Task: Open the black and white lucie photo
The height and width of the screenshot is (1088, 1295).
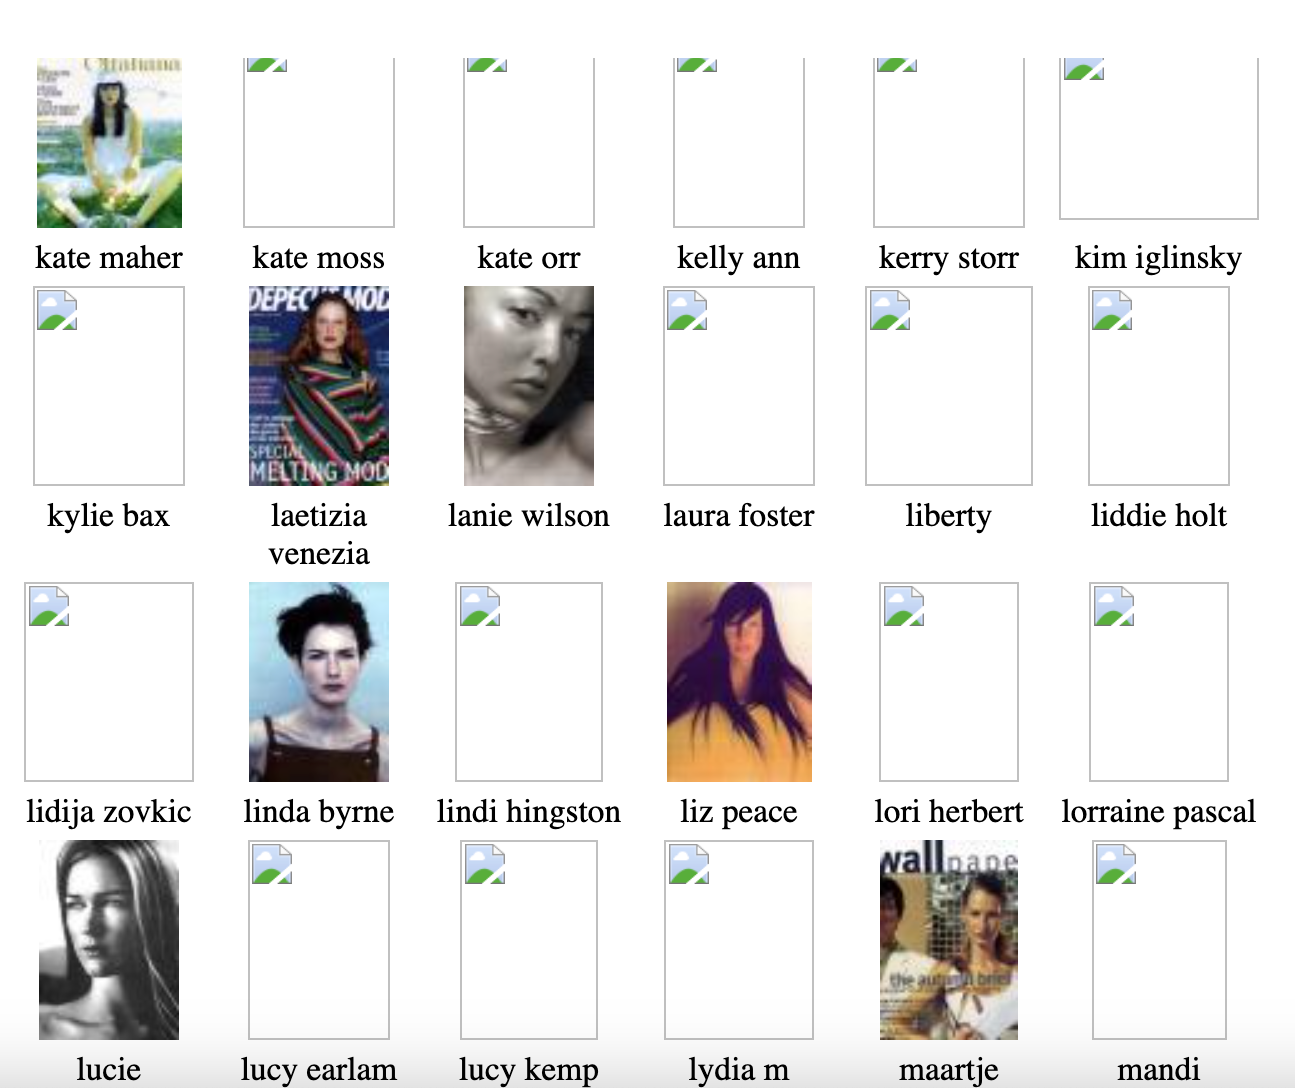Action: [109, 940]
